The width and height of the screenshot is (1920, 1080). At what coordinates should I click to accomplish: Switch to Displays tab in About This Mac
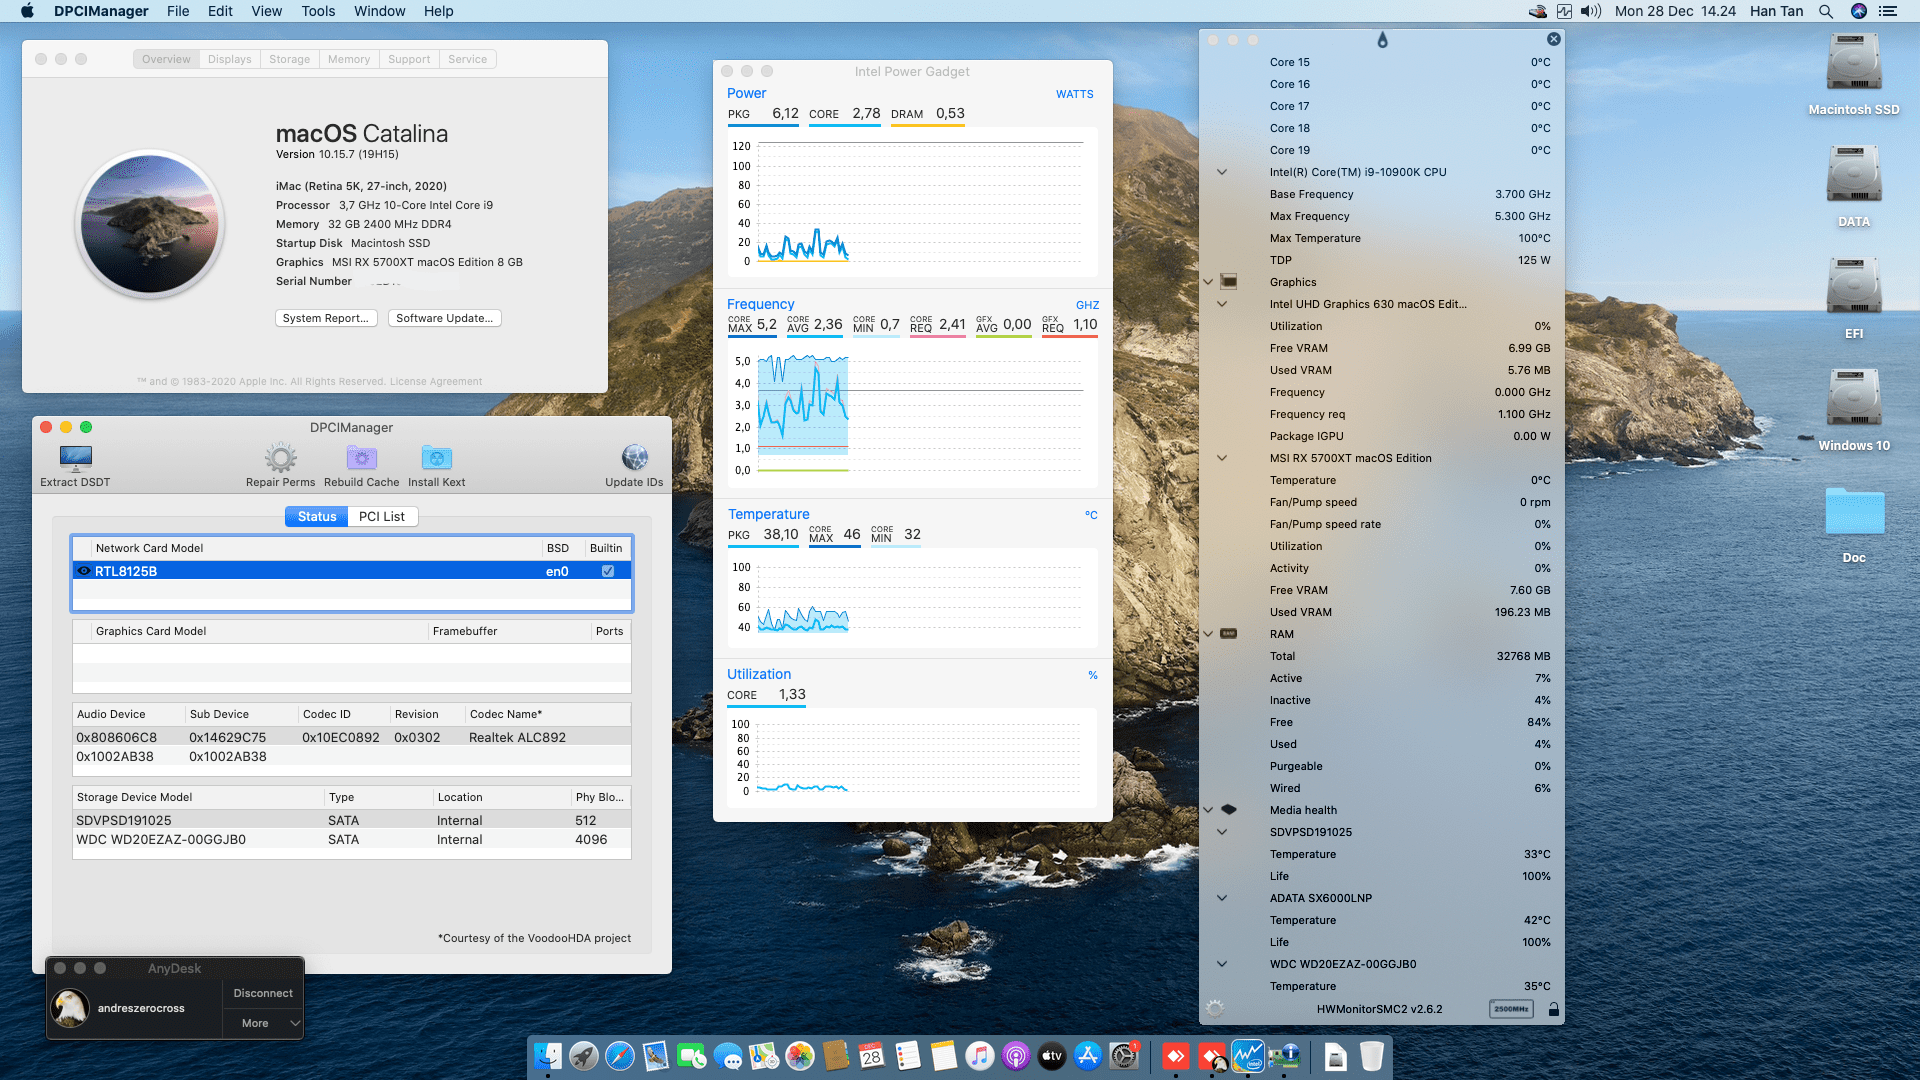(x=229, y=59)
